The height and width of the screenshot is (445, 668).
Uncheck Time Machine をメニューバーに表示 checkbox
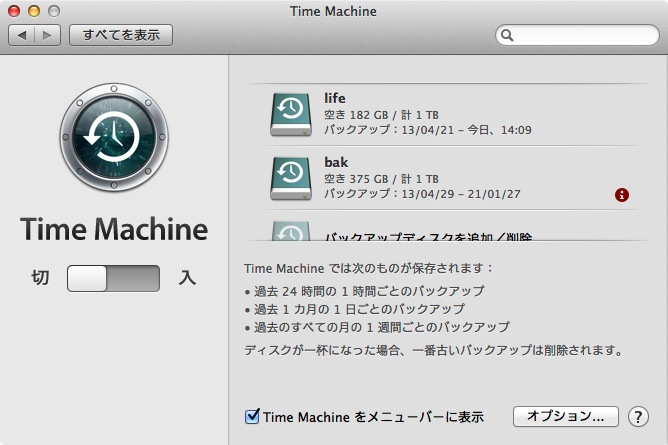tap(252, 416)
